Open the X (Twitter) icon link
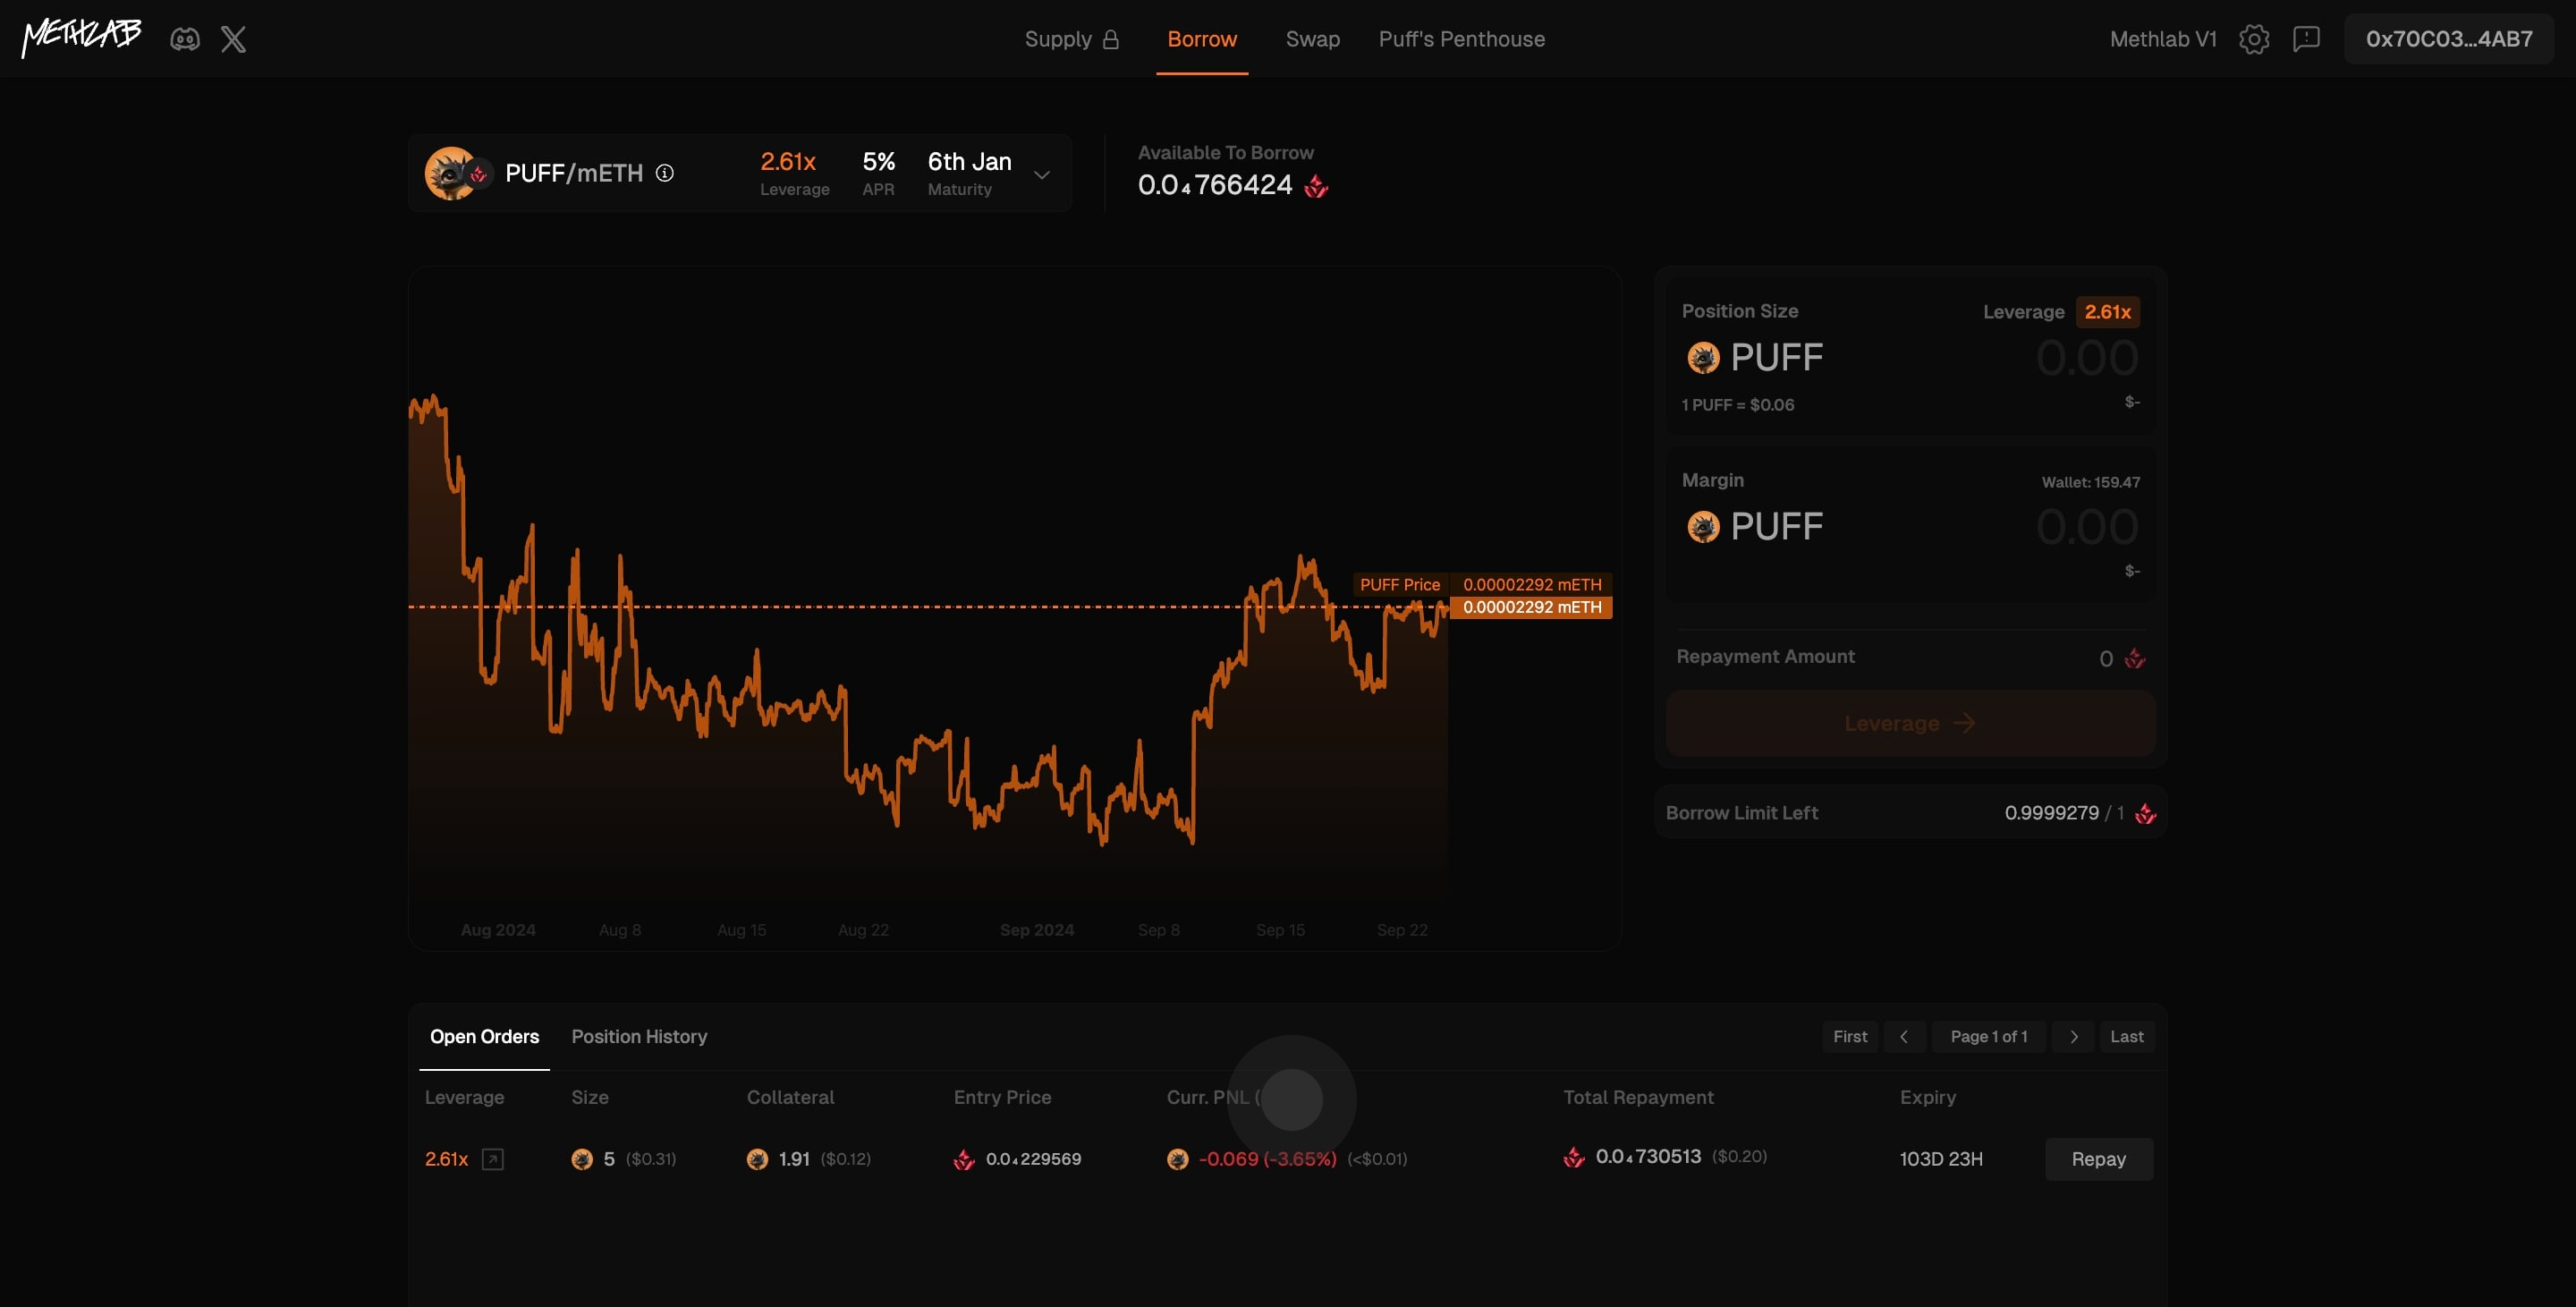Image resolution: width=2576 pixels, height=1307 pixels. pyautogui.click(x=233, y=39)
